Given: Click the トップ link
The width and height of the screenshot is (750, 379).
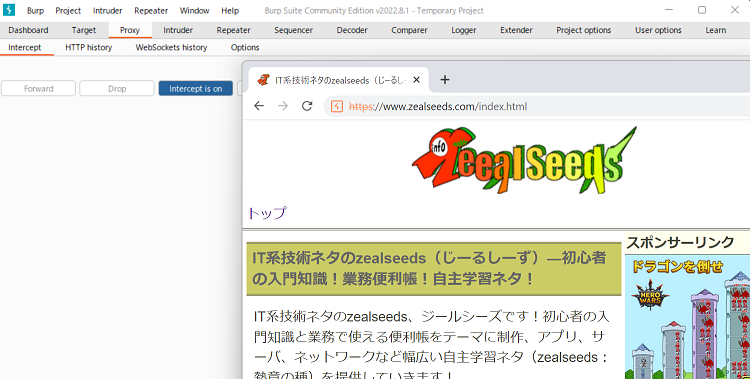Looking at the screenshot, I should tap(267, 213).
